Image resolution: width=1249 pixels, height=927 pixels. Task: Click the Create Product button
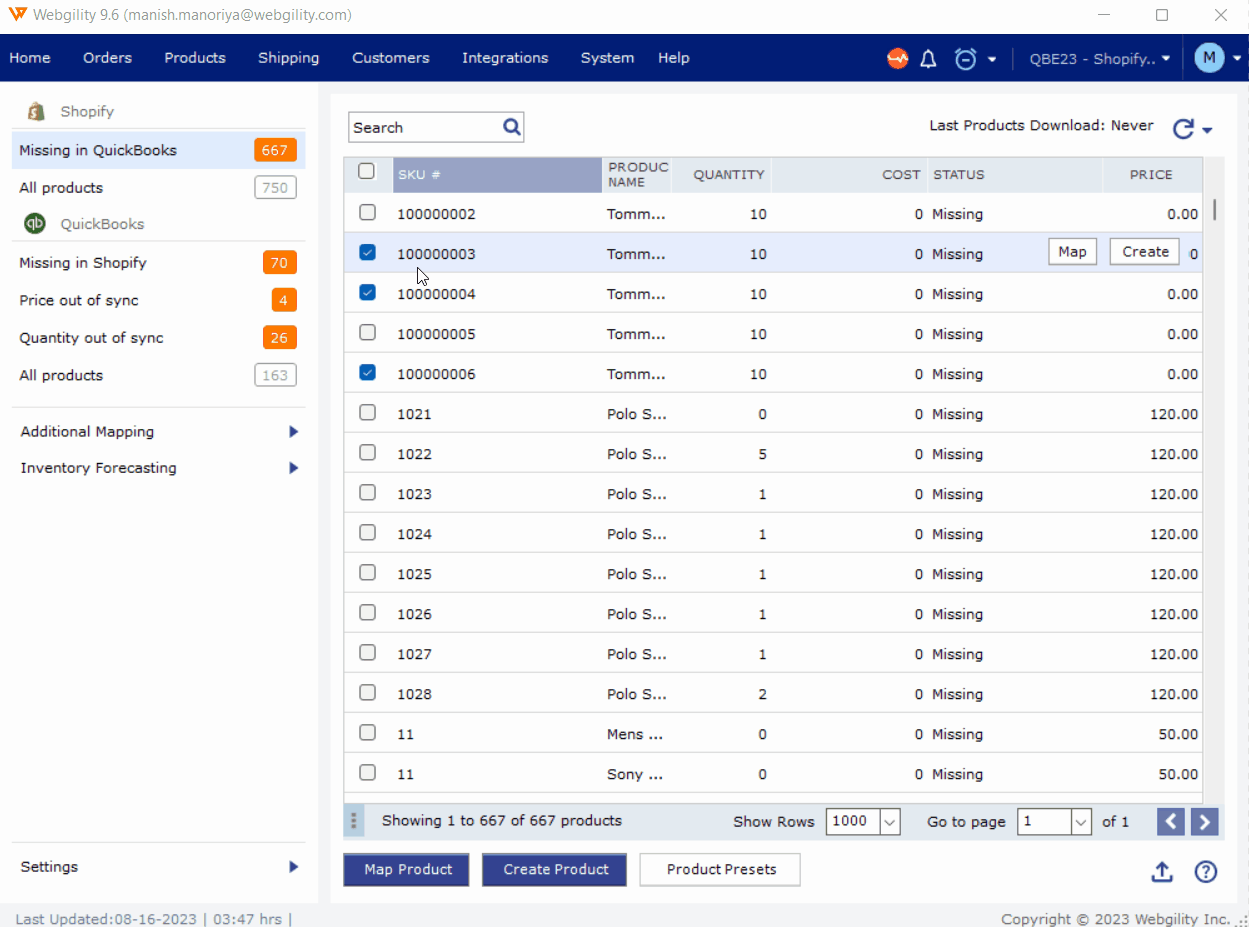tap(555, 870)
